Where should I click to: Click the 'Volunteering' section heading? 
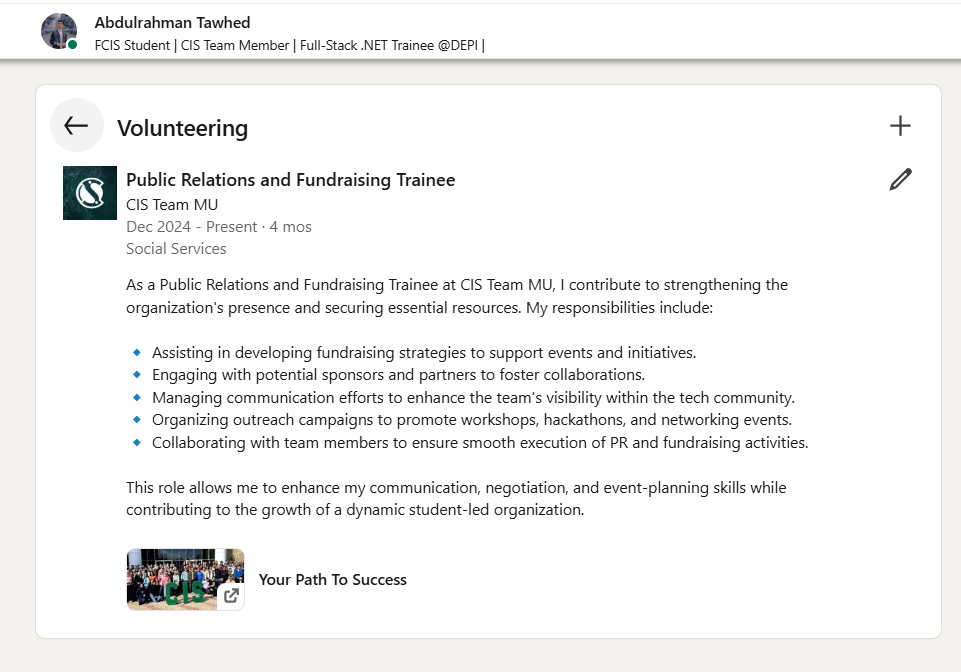(183, 128)
